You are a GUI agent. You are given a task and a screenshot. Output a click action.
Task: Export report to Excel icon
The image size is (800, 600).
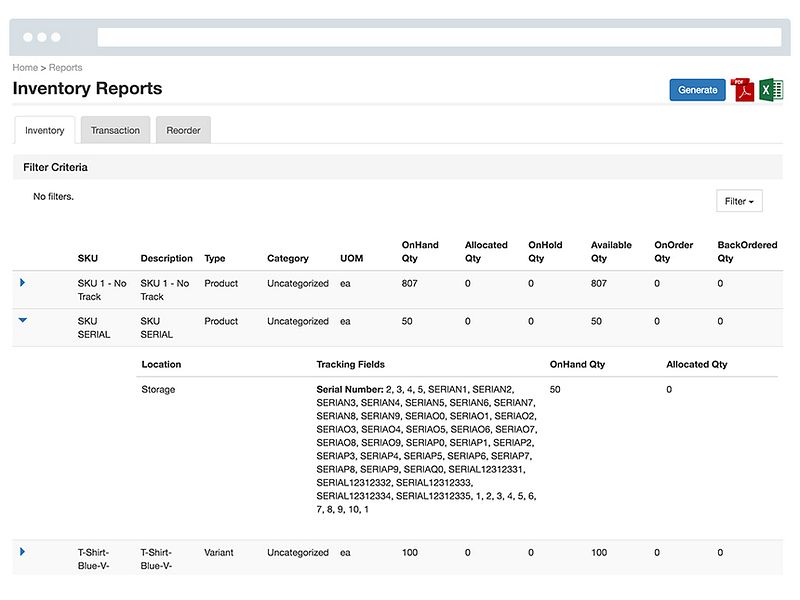click(x=771, y=90)
